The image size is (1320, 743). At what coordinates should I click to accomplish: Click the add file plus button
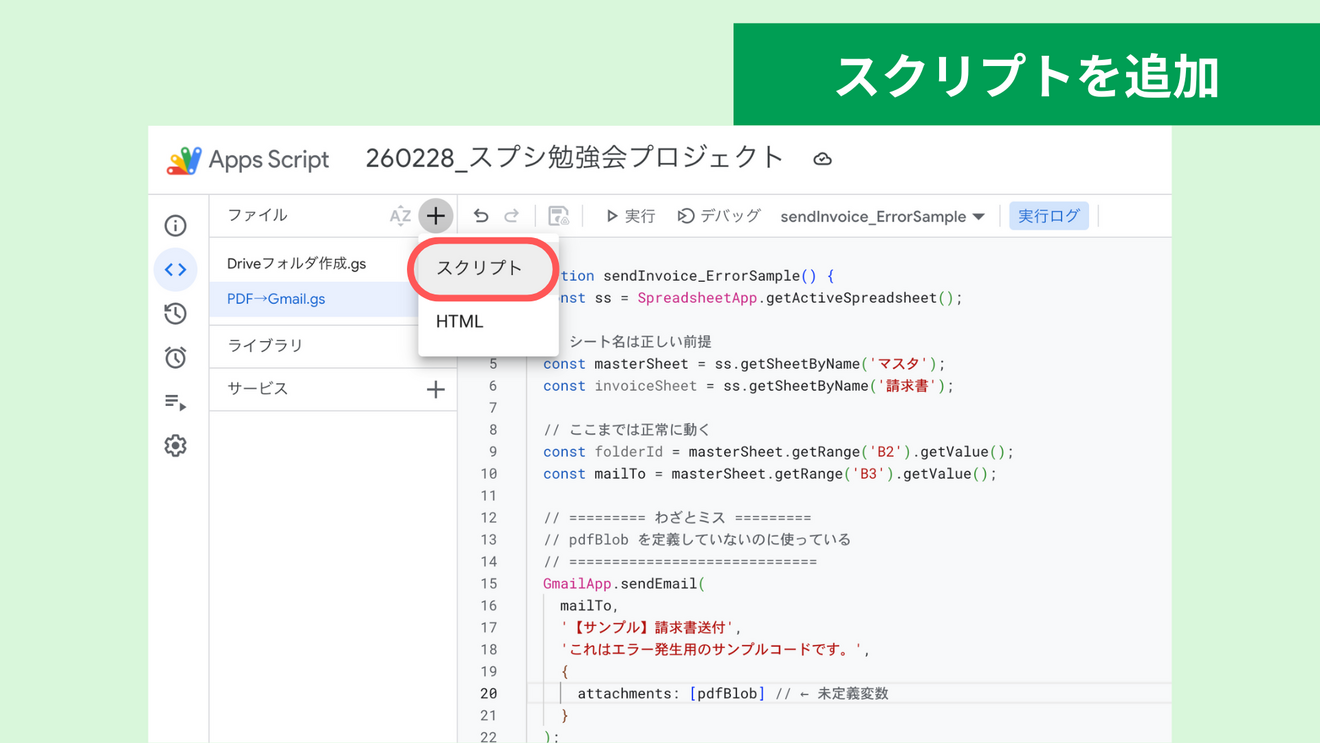435,216
